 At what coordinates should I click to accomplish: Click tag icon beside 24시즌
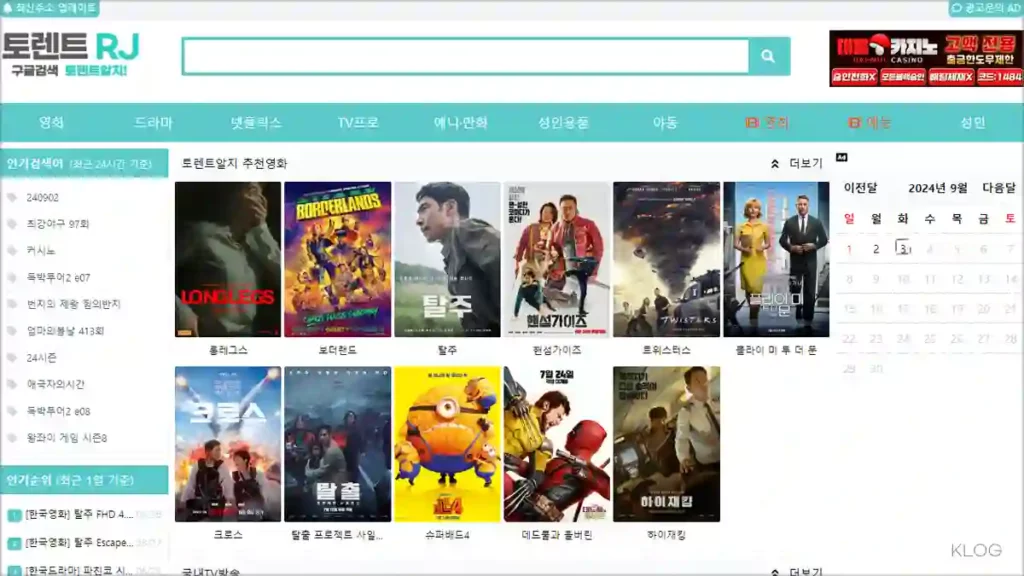click(x=12, y=358)
